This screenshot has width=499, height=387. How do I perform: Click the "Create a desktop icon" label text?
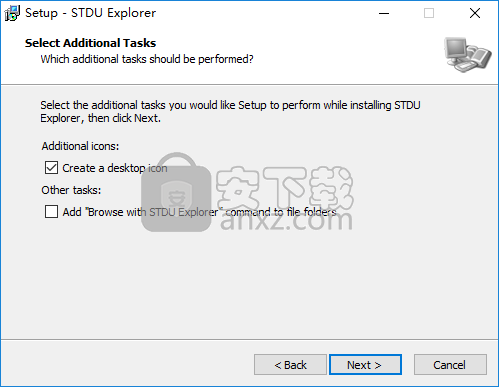pyautogui.click(x=115, y=168)
